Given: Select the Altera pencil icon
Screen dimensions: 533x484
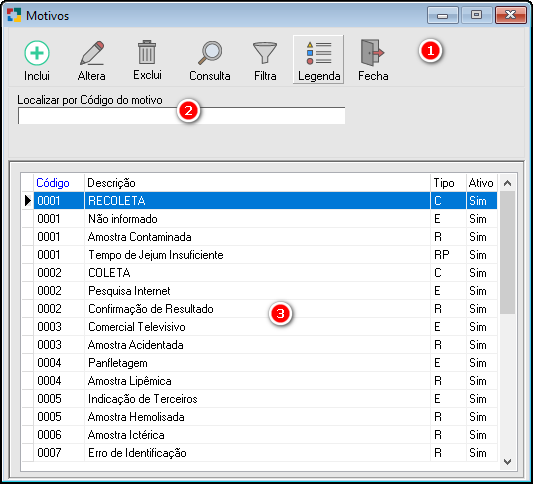Looking at the screenshot, I should pos(91,53).
